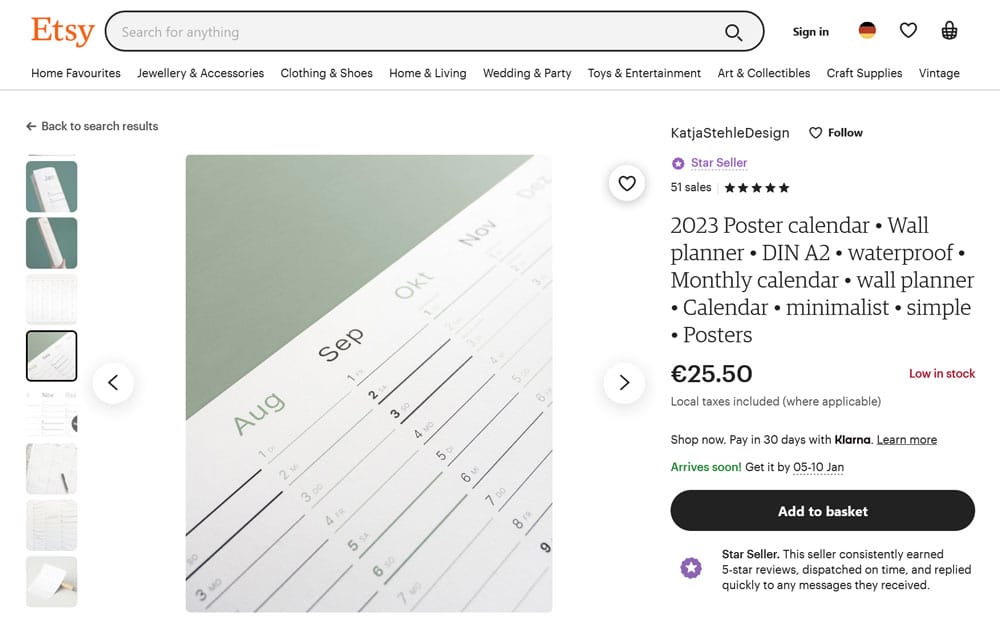Open the KatjaStehleDesign shop link
1000x631 pixels.
click(729, 133)
